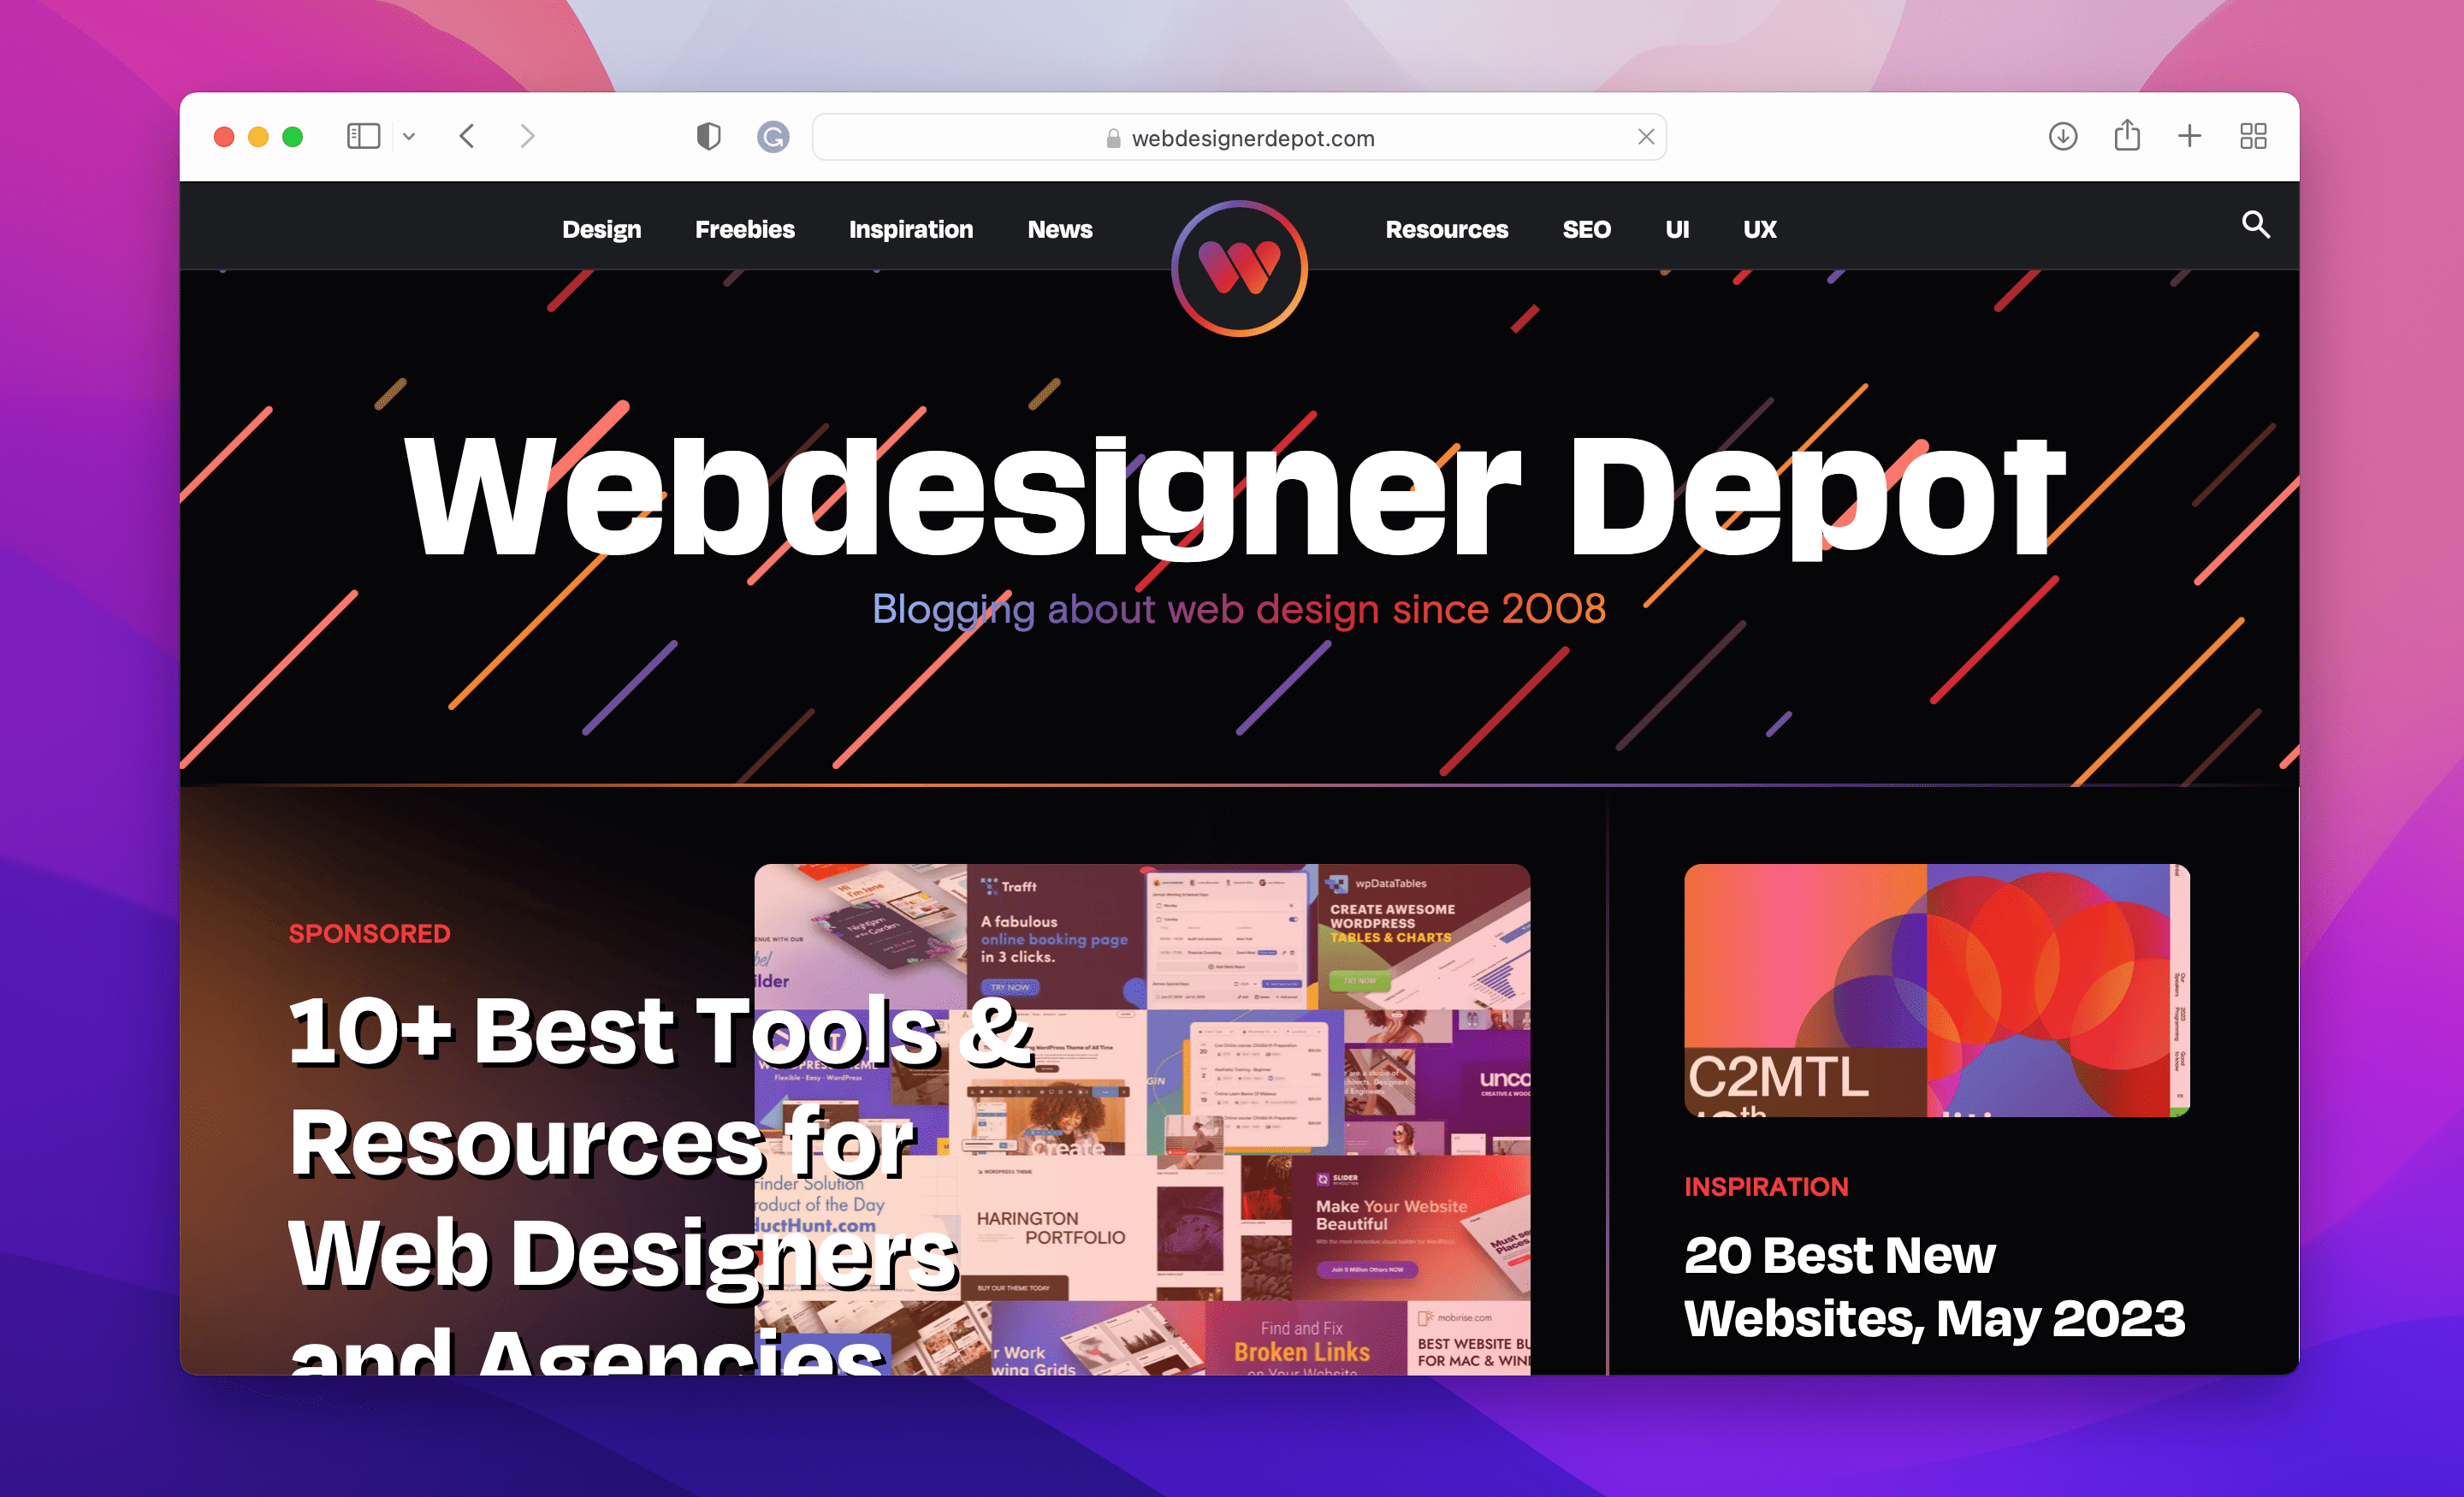Click the Freebies menu item
Viewport: 2464px width, 1497px height.
743,228
